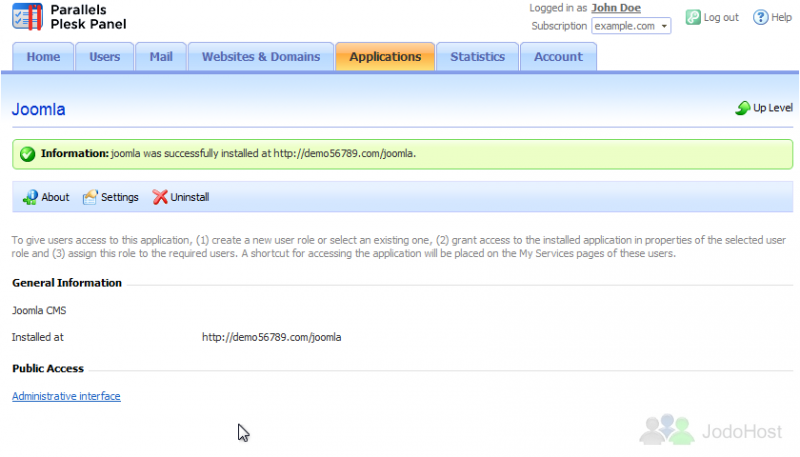Click the Public Access section heading
800x457 pixels.
click(x=48, y=369)
